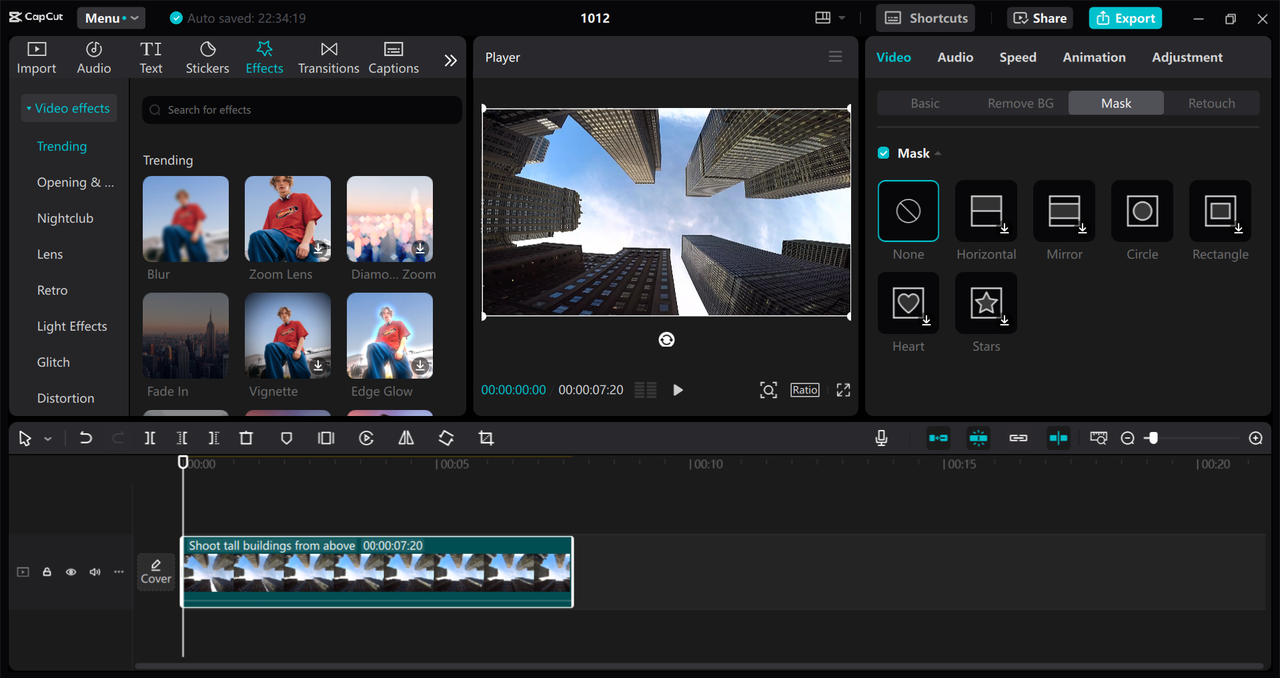Open the Captions panel
The width and height of the screenshot is (1280, 678).
coord(393,58)
